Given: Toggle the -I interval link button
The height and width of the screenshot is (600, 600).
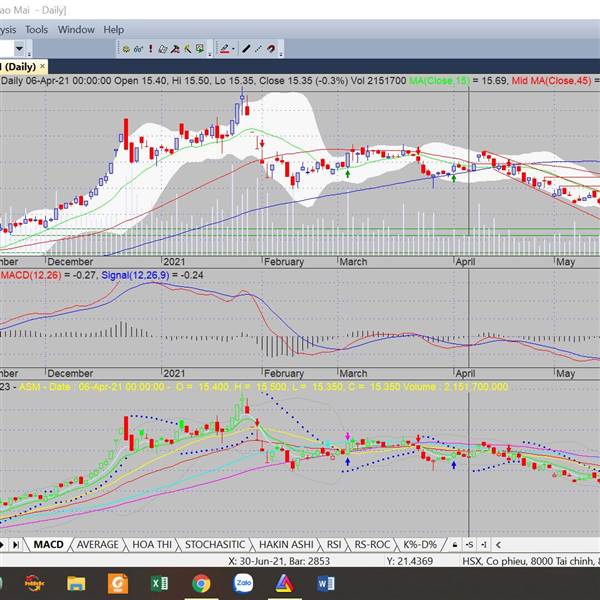Looking at the screenshot, I should [484, 545].
